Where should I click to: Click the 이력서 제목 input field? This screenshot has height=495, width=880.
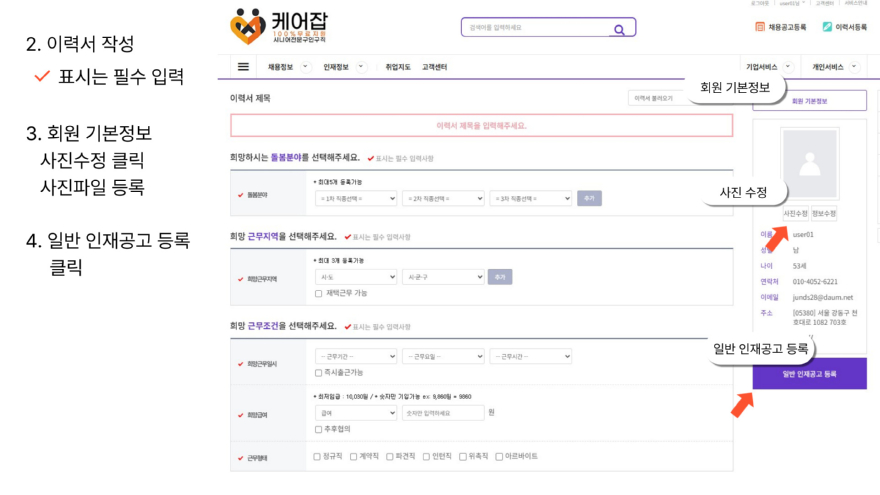click(481, 126)
